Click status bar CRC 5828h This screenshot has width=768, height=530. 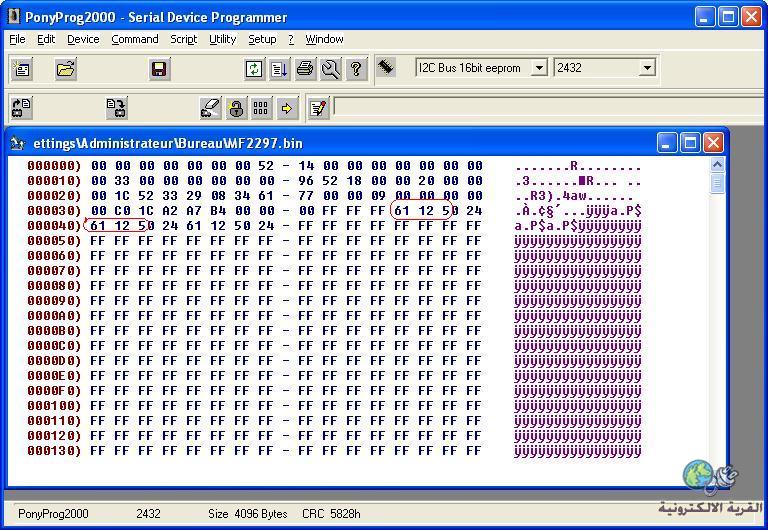point(331,514)
